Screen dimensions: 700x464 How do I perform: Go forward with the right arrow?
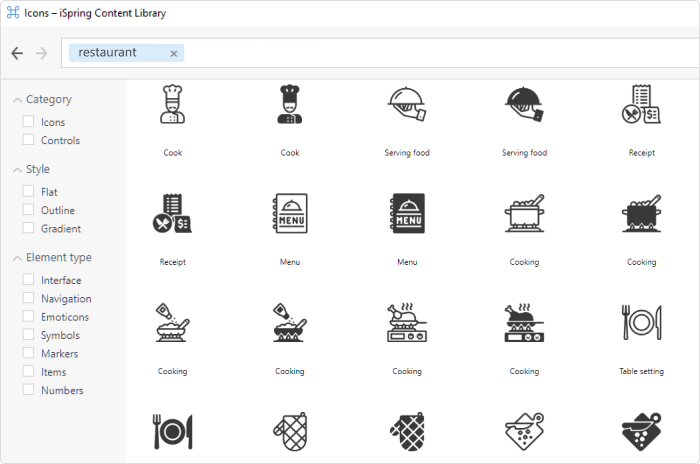42,53
